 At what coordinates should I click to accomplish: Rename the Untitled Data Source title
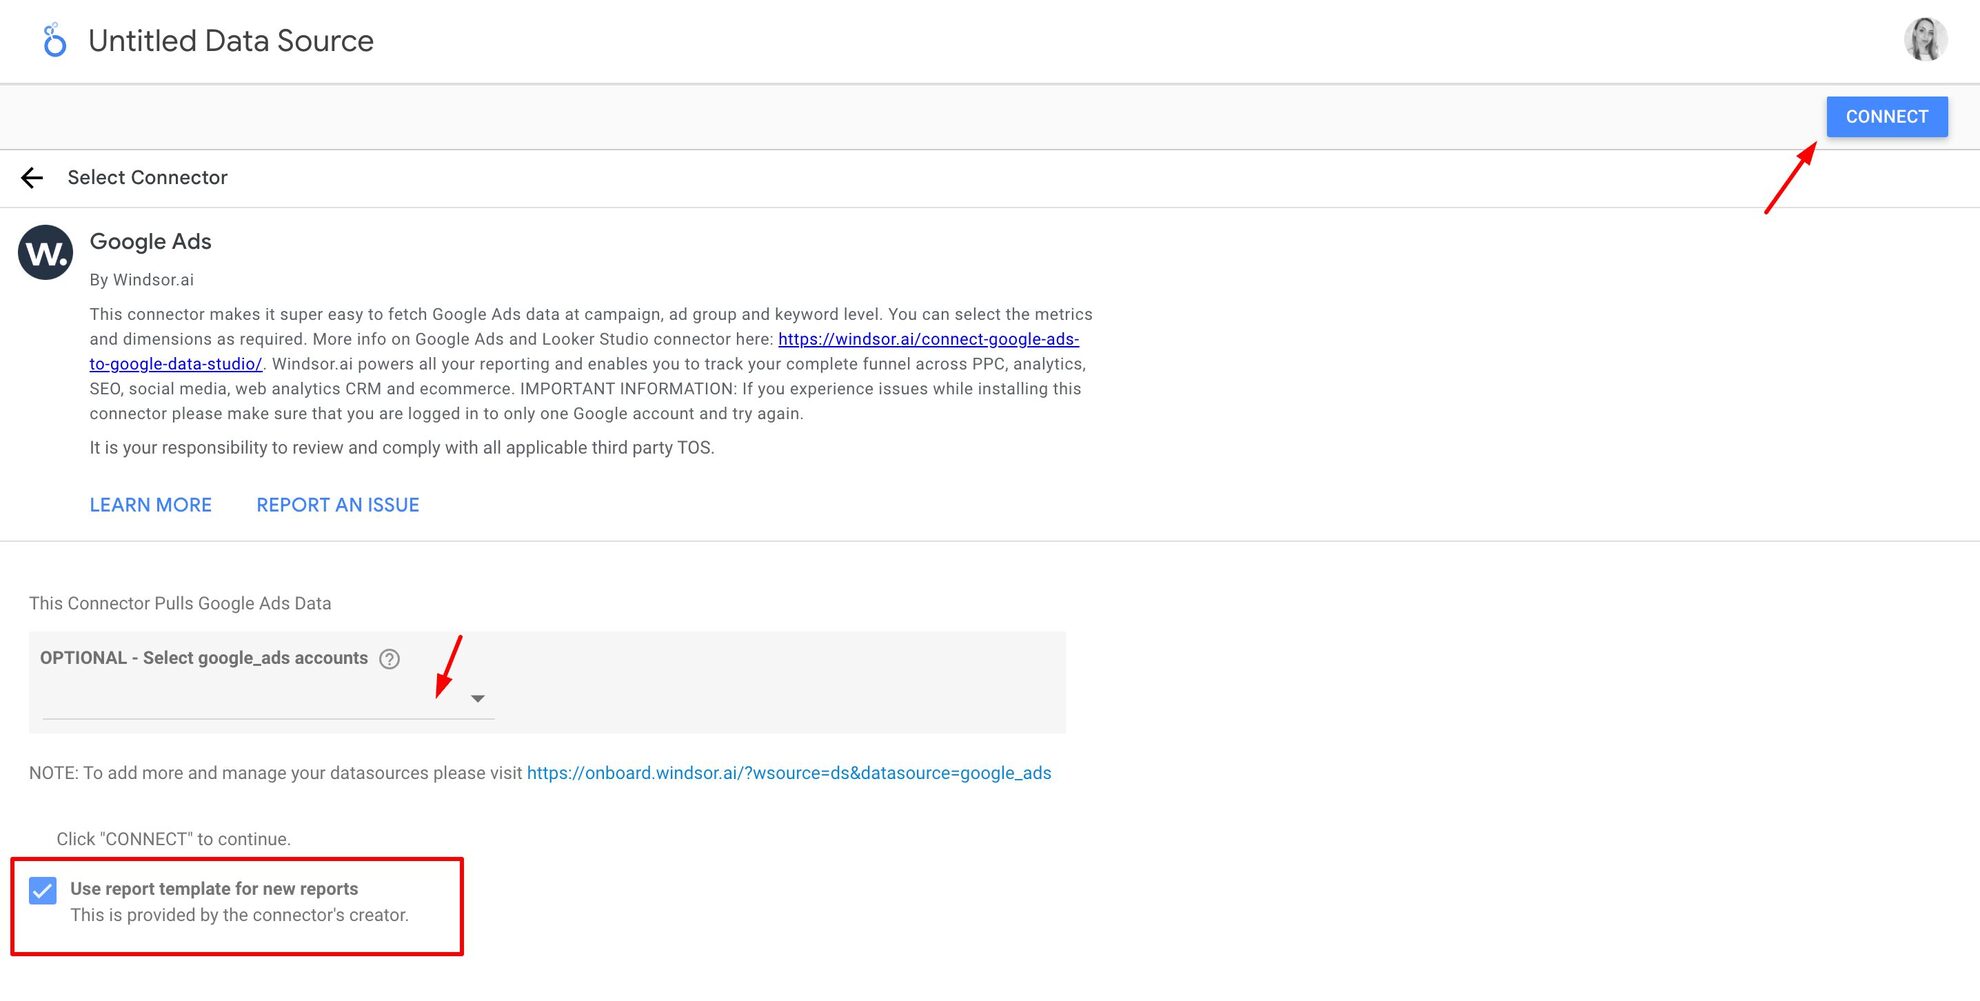point(231,41)
